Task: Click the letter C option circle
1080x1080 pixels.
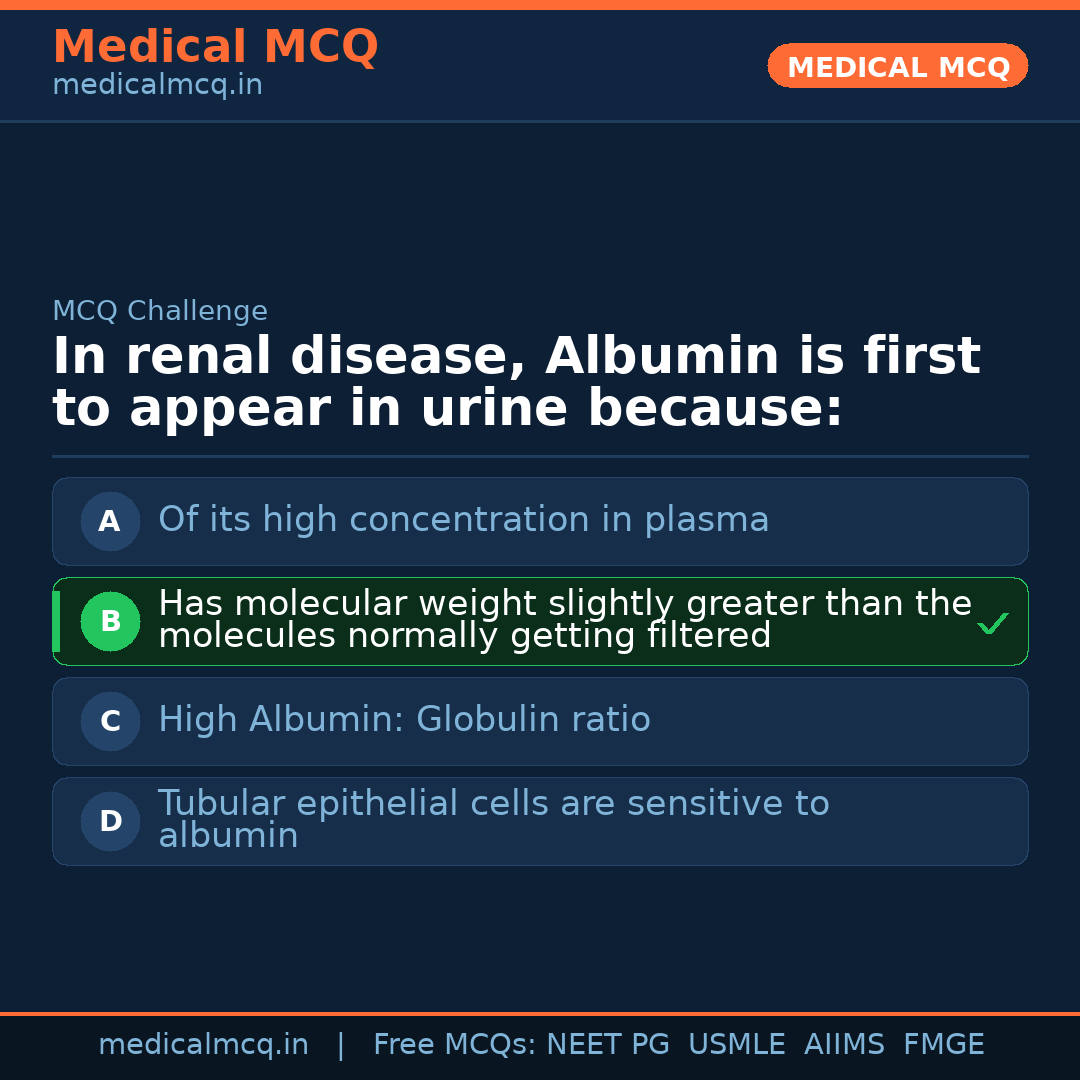Action: [110, 721]
